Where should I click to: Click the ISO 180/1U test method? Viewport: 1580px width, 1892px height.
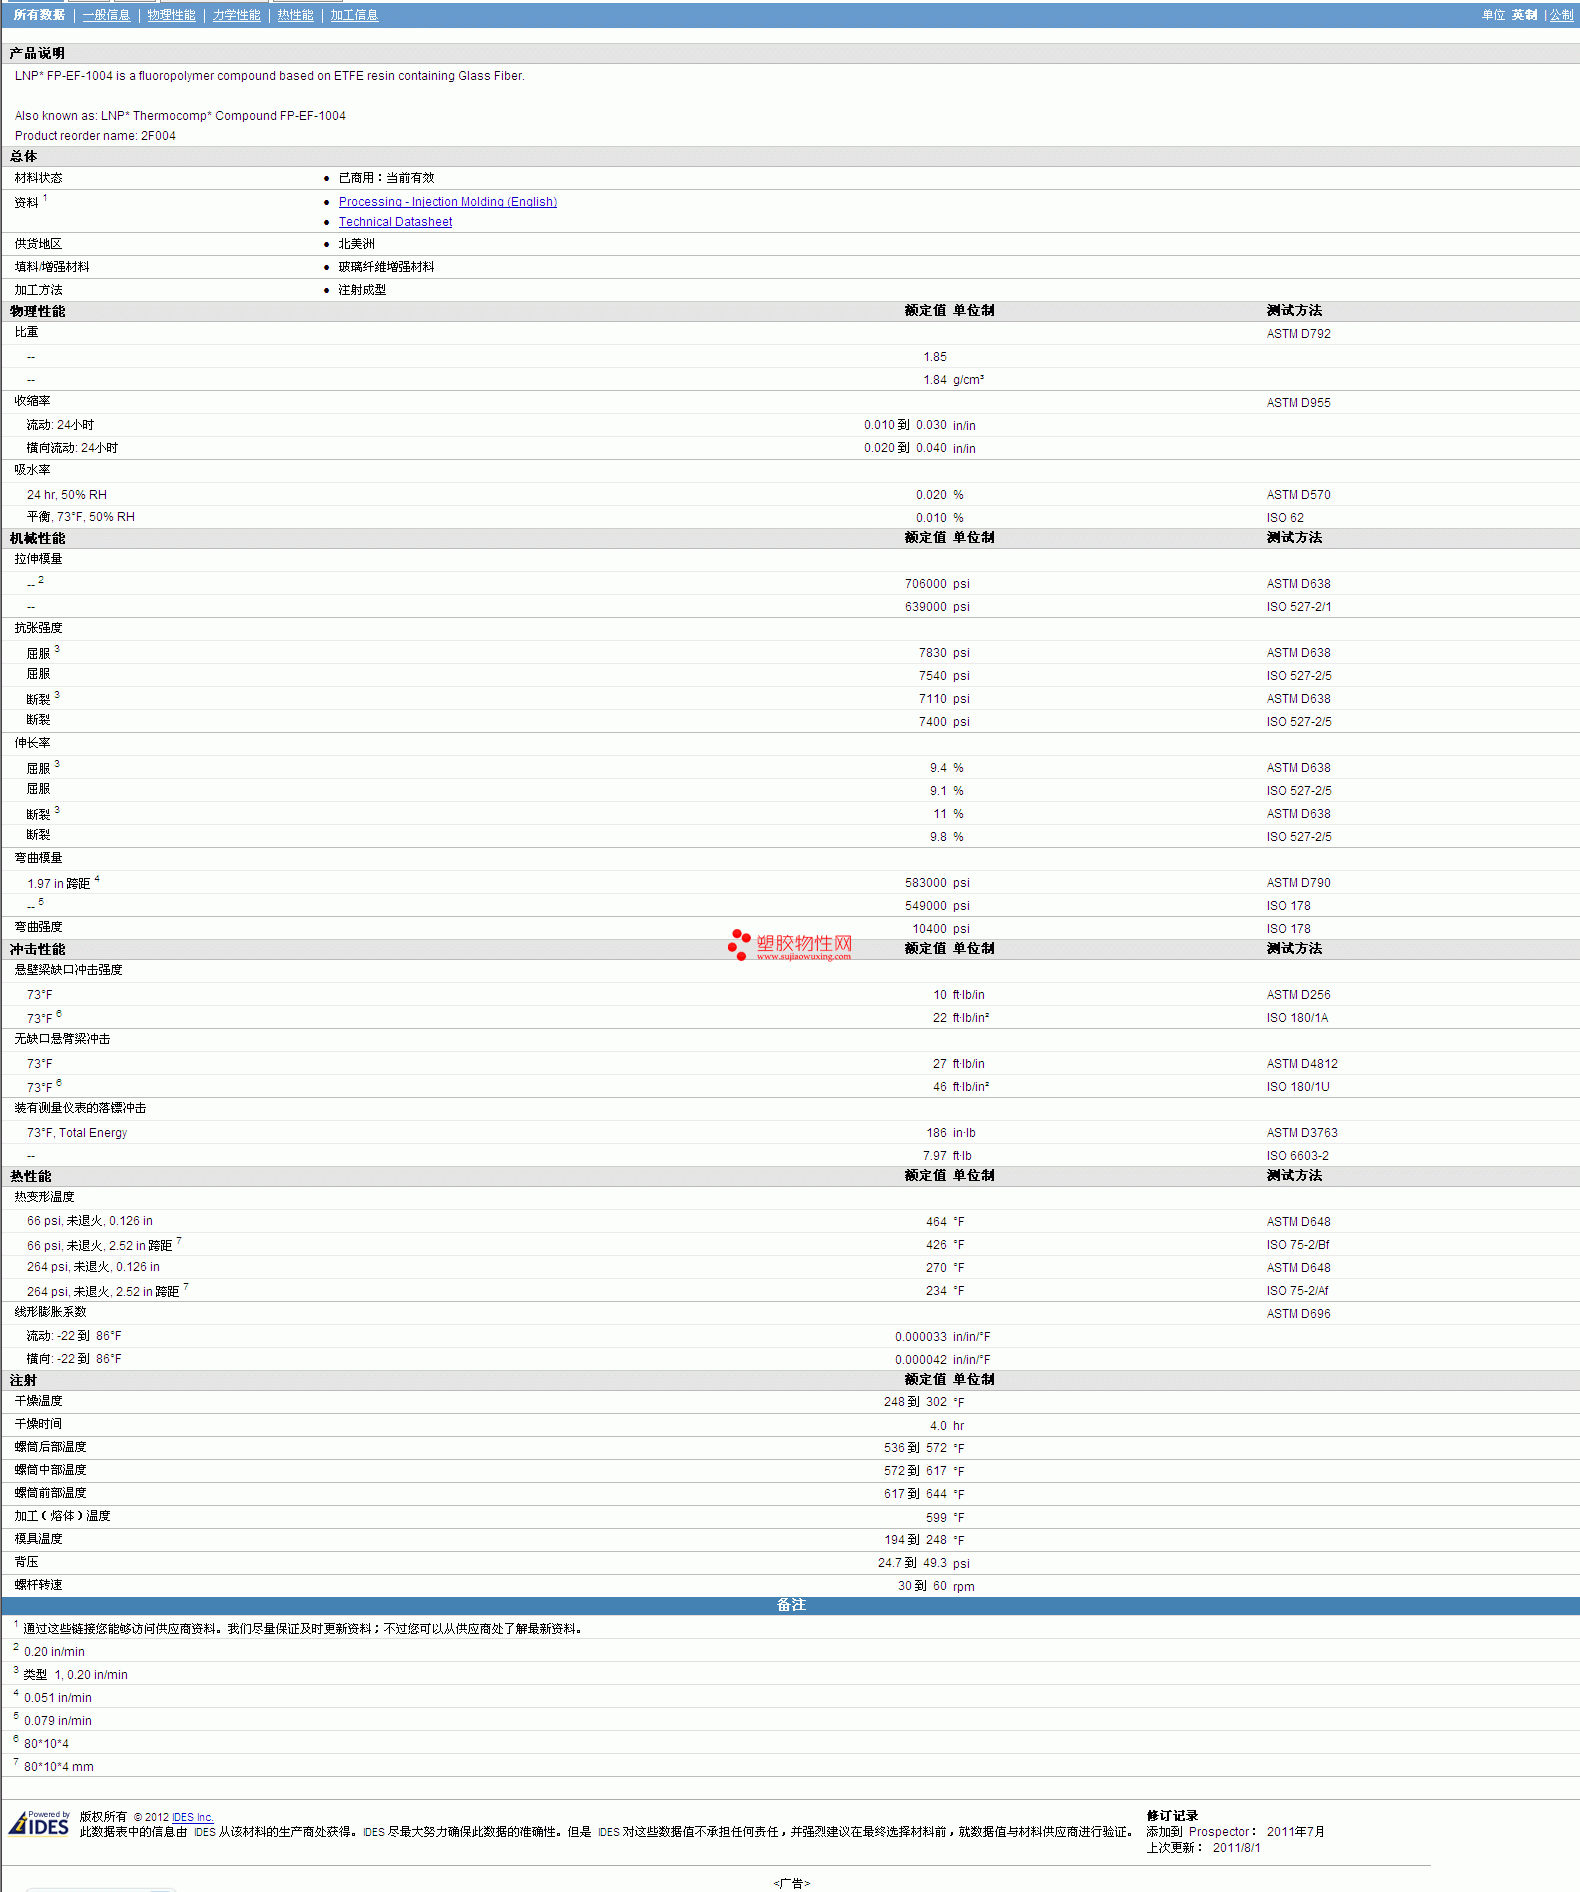coord(1298,1087)
